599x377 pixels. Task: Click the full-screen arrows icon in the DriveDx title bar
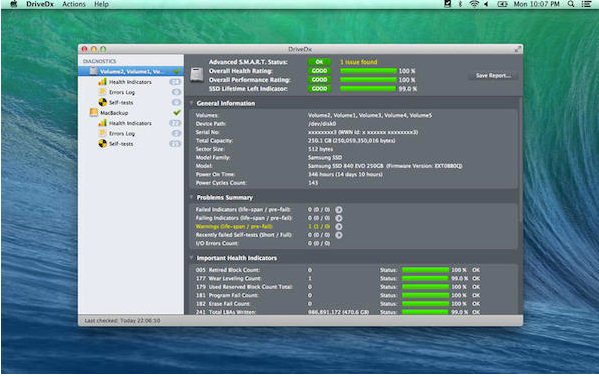pyautogui.click(x=518, y=49)
